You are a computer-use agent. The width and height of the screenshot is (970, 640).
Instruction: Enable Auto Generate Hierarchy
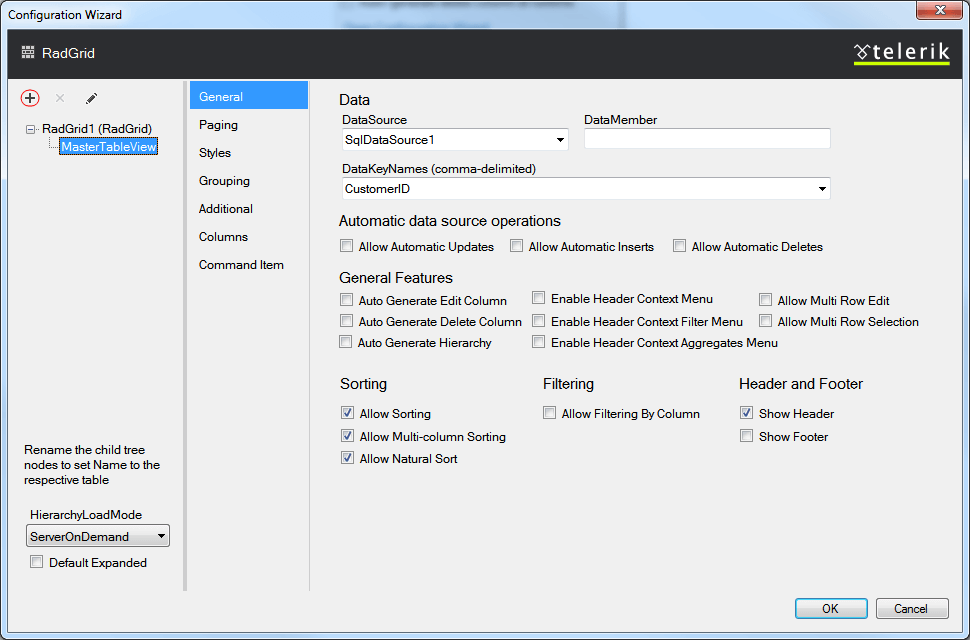(x=346, y=342)
